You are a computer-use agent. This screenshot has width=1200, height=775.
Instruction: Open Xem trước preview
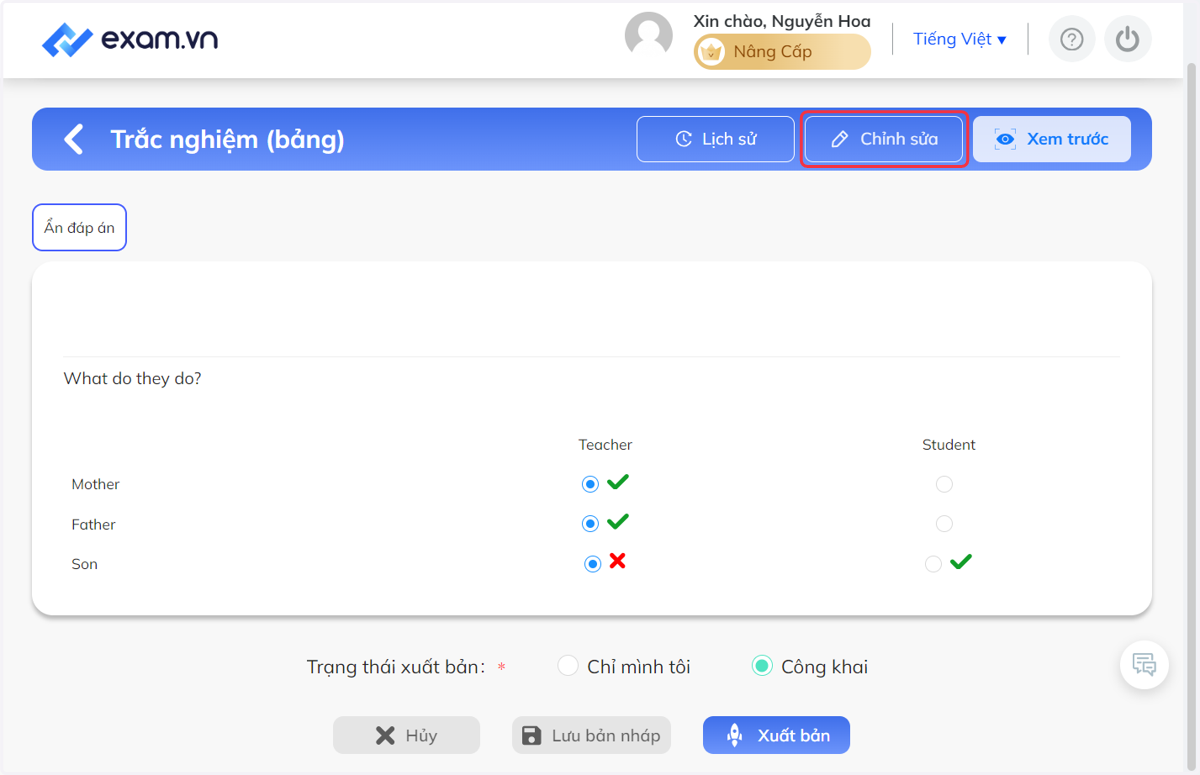pyautogui.click(x=1052, y=139)
